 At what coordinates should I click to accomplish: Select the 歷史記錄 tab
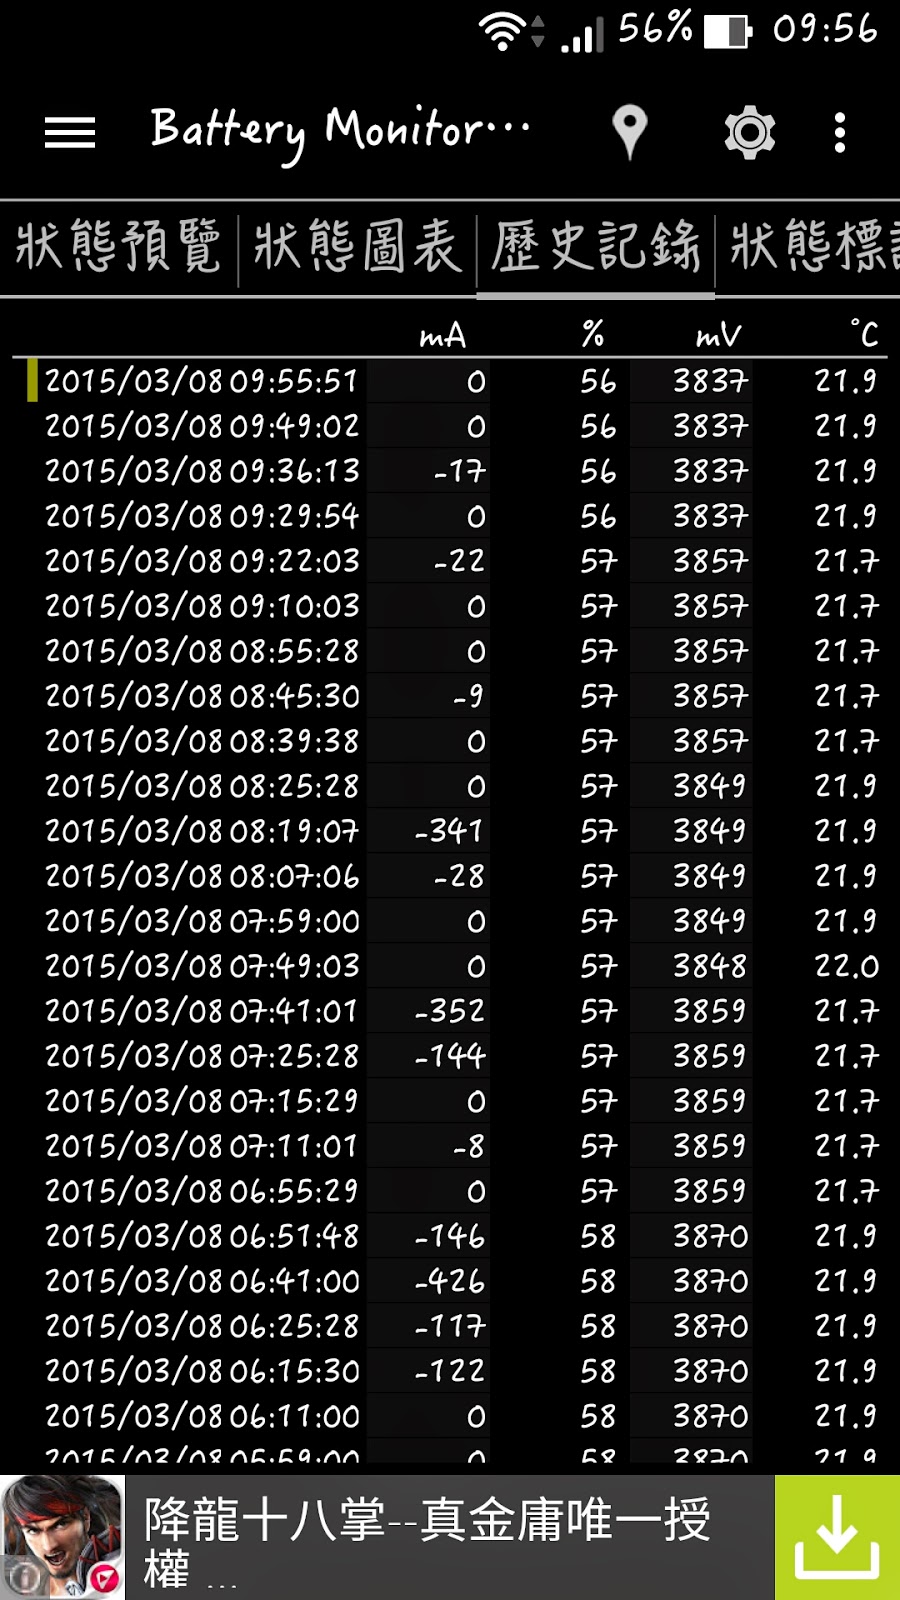(x=595, y=247)
